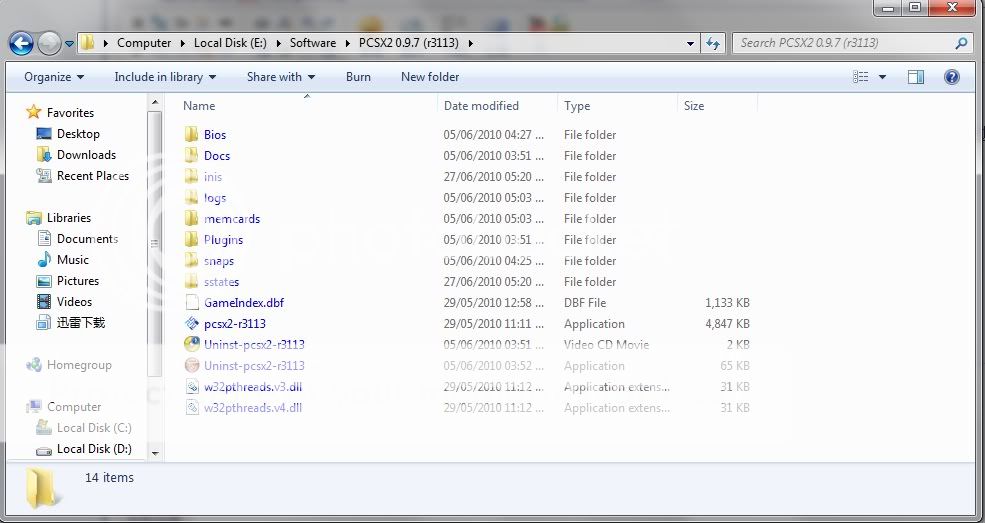The height and width of the screenshot is (523, 985).
Task: Click the Search PCSX2 0.9.7 input field
Action: point(845,43)
